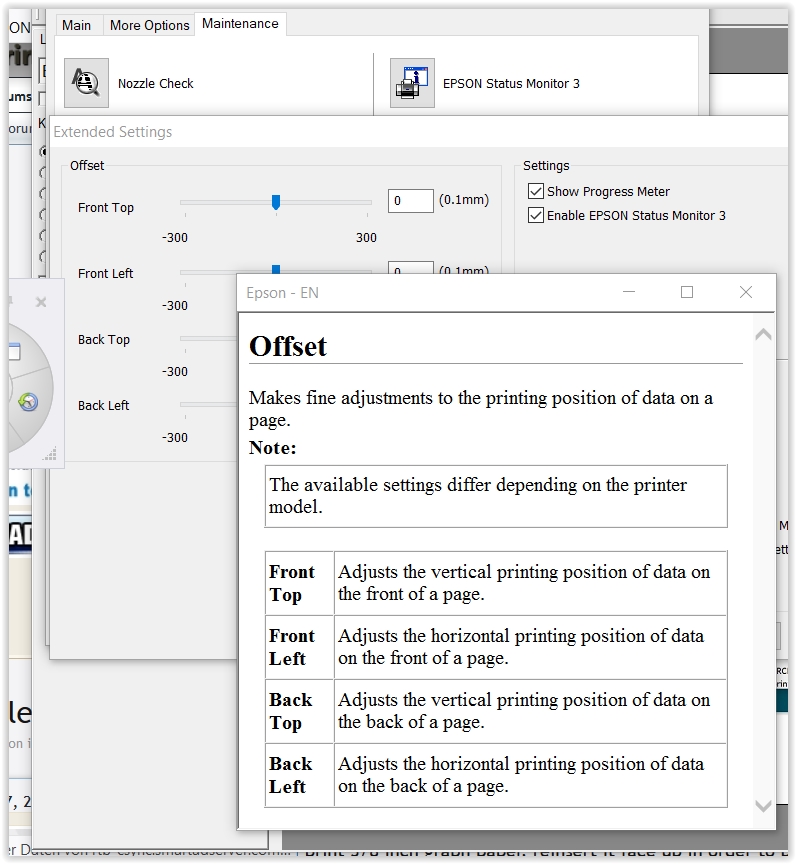Open EPSON Status Monitor 3 icon
This screenshot has height=864, width=796.
click(412, 83)
